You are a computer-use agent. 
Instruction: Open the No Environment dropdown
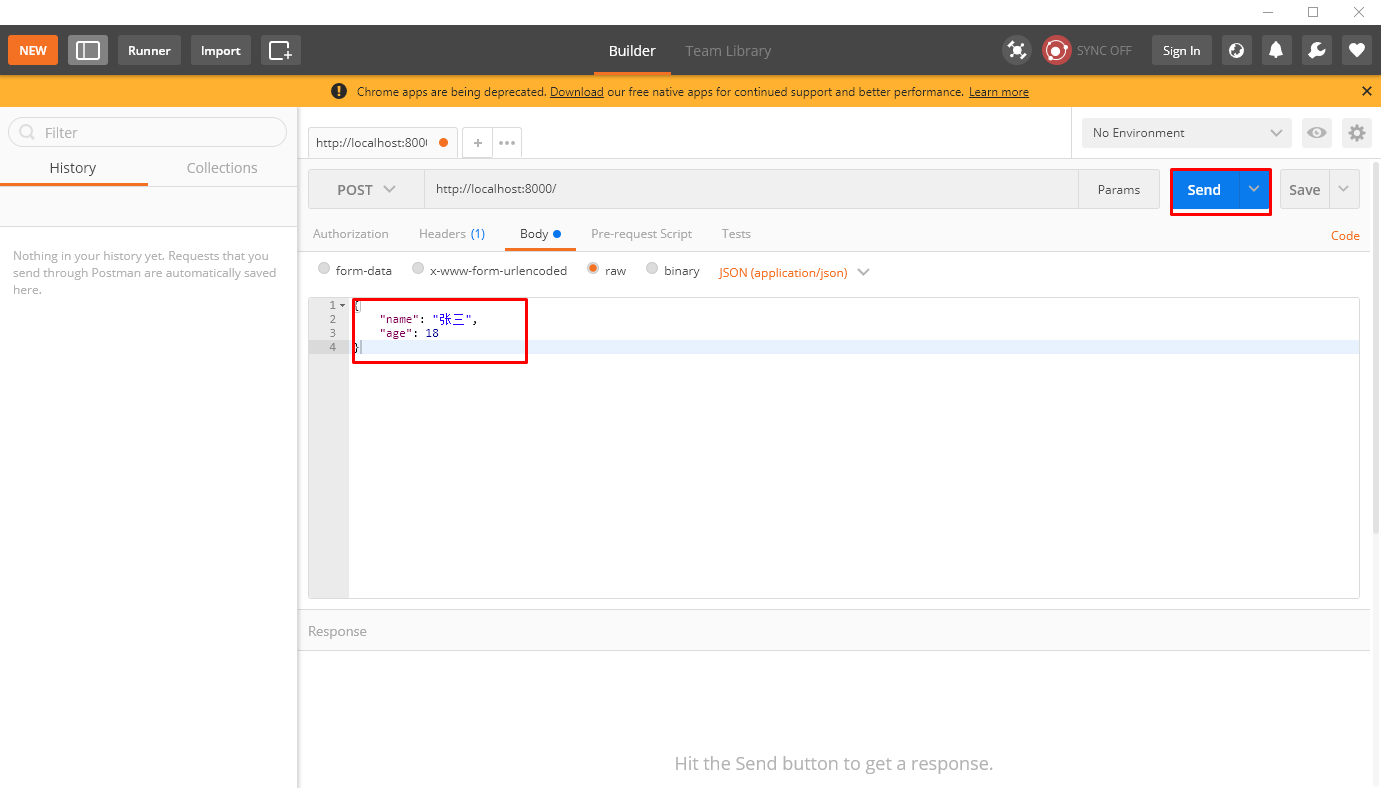click(x=1187, y=133)
